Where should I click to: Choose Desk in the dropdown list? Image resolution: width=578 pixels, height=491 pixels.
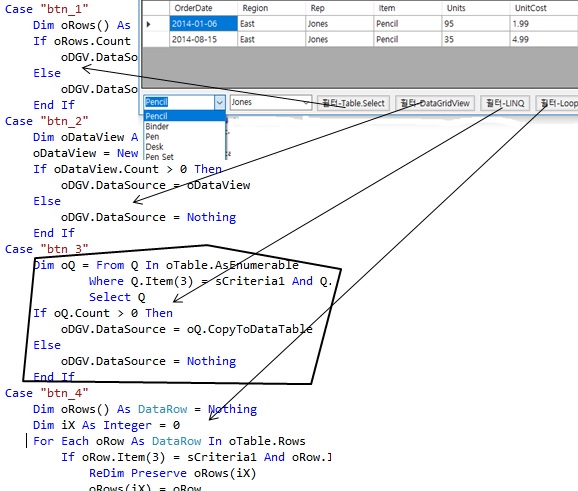(184, 147)
